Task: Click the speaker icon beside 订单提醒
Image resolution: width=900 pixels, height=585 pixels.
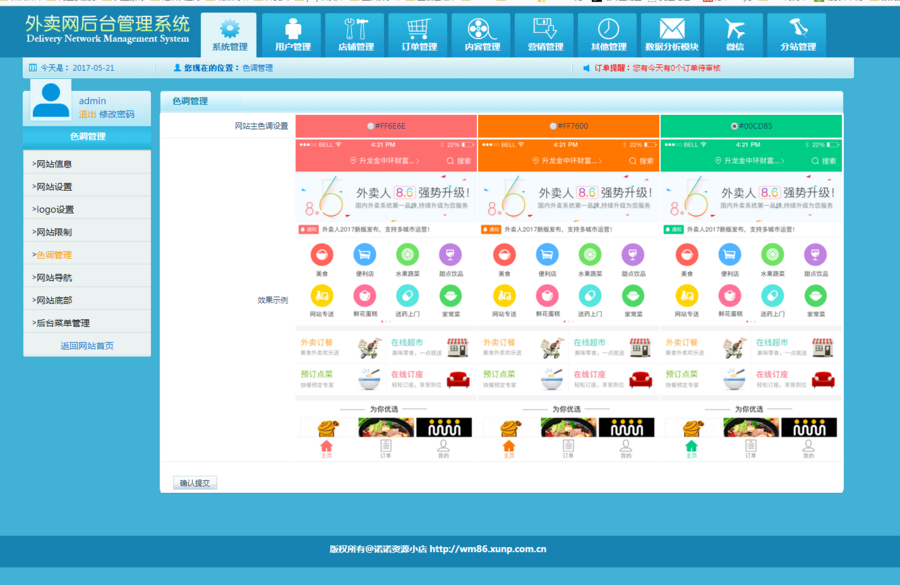Action: pyautogui.click(x=586, y=68)
